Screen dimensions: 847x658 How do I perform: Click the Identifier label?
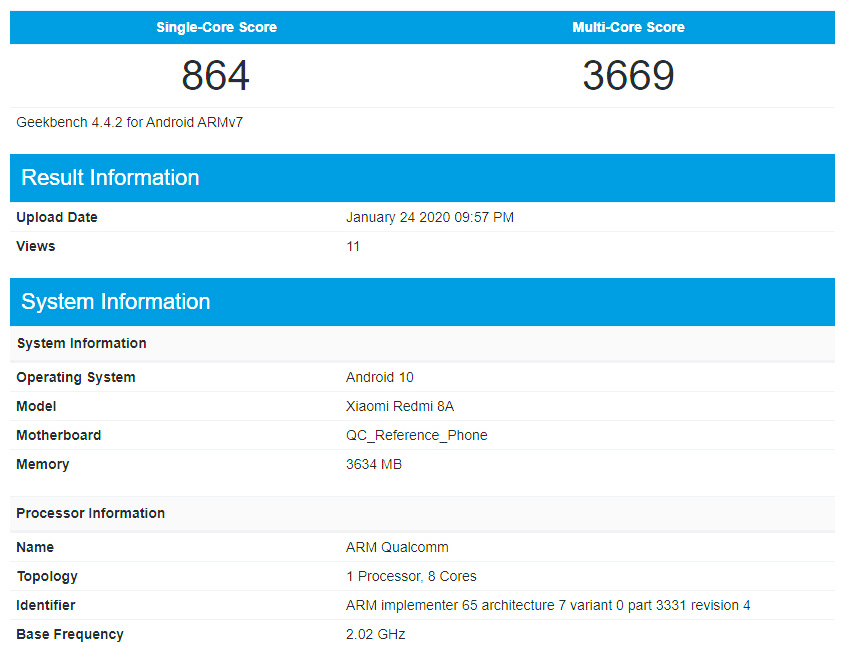click(x=46, y=606)
